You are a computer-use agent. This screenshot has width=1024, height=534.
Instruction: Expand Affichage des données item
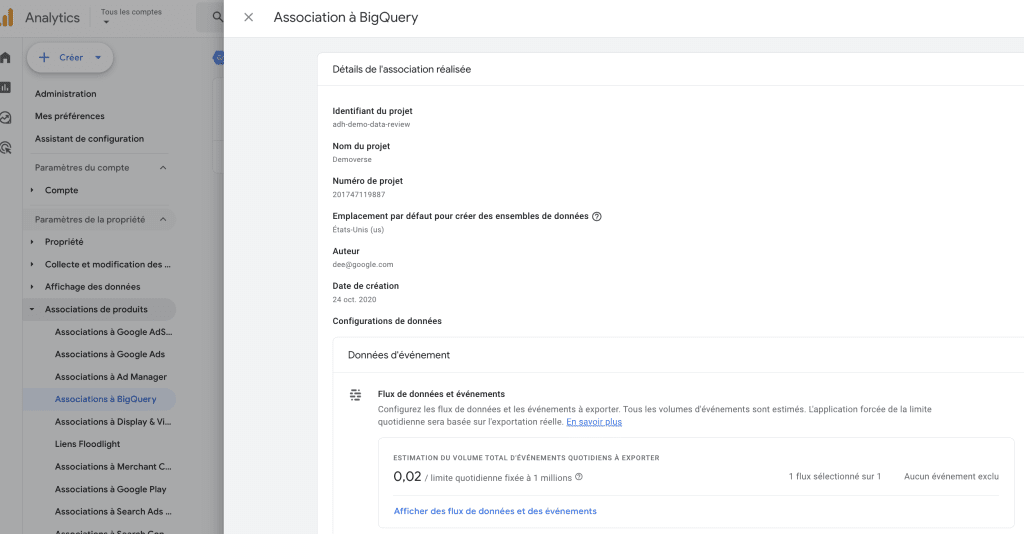[31, 287]
